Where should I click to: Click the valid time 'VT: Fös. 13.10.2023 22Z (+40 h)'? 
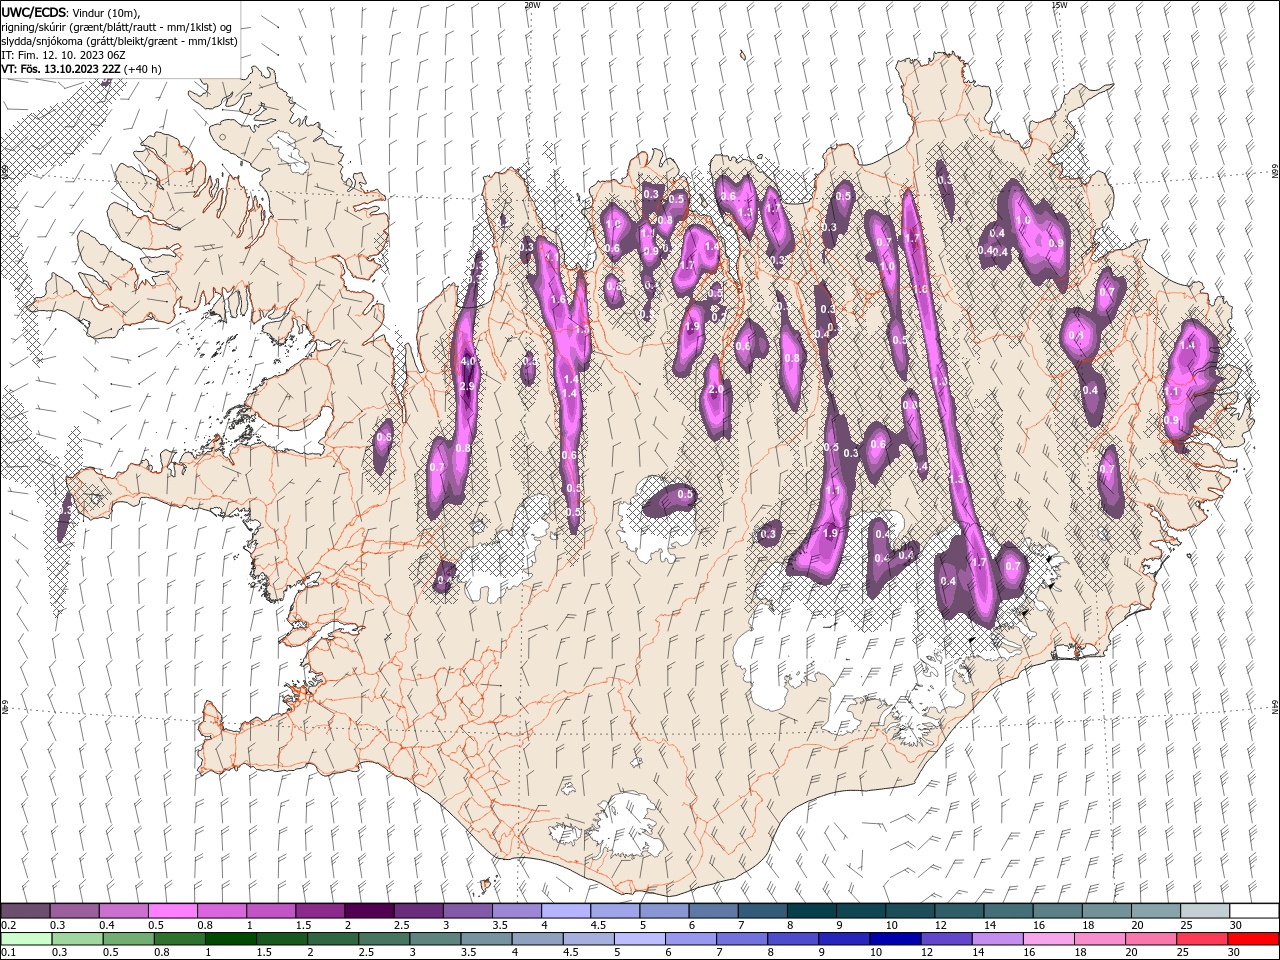(x=81, y=69)
